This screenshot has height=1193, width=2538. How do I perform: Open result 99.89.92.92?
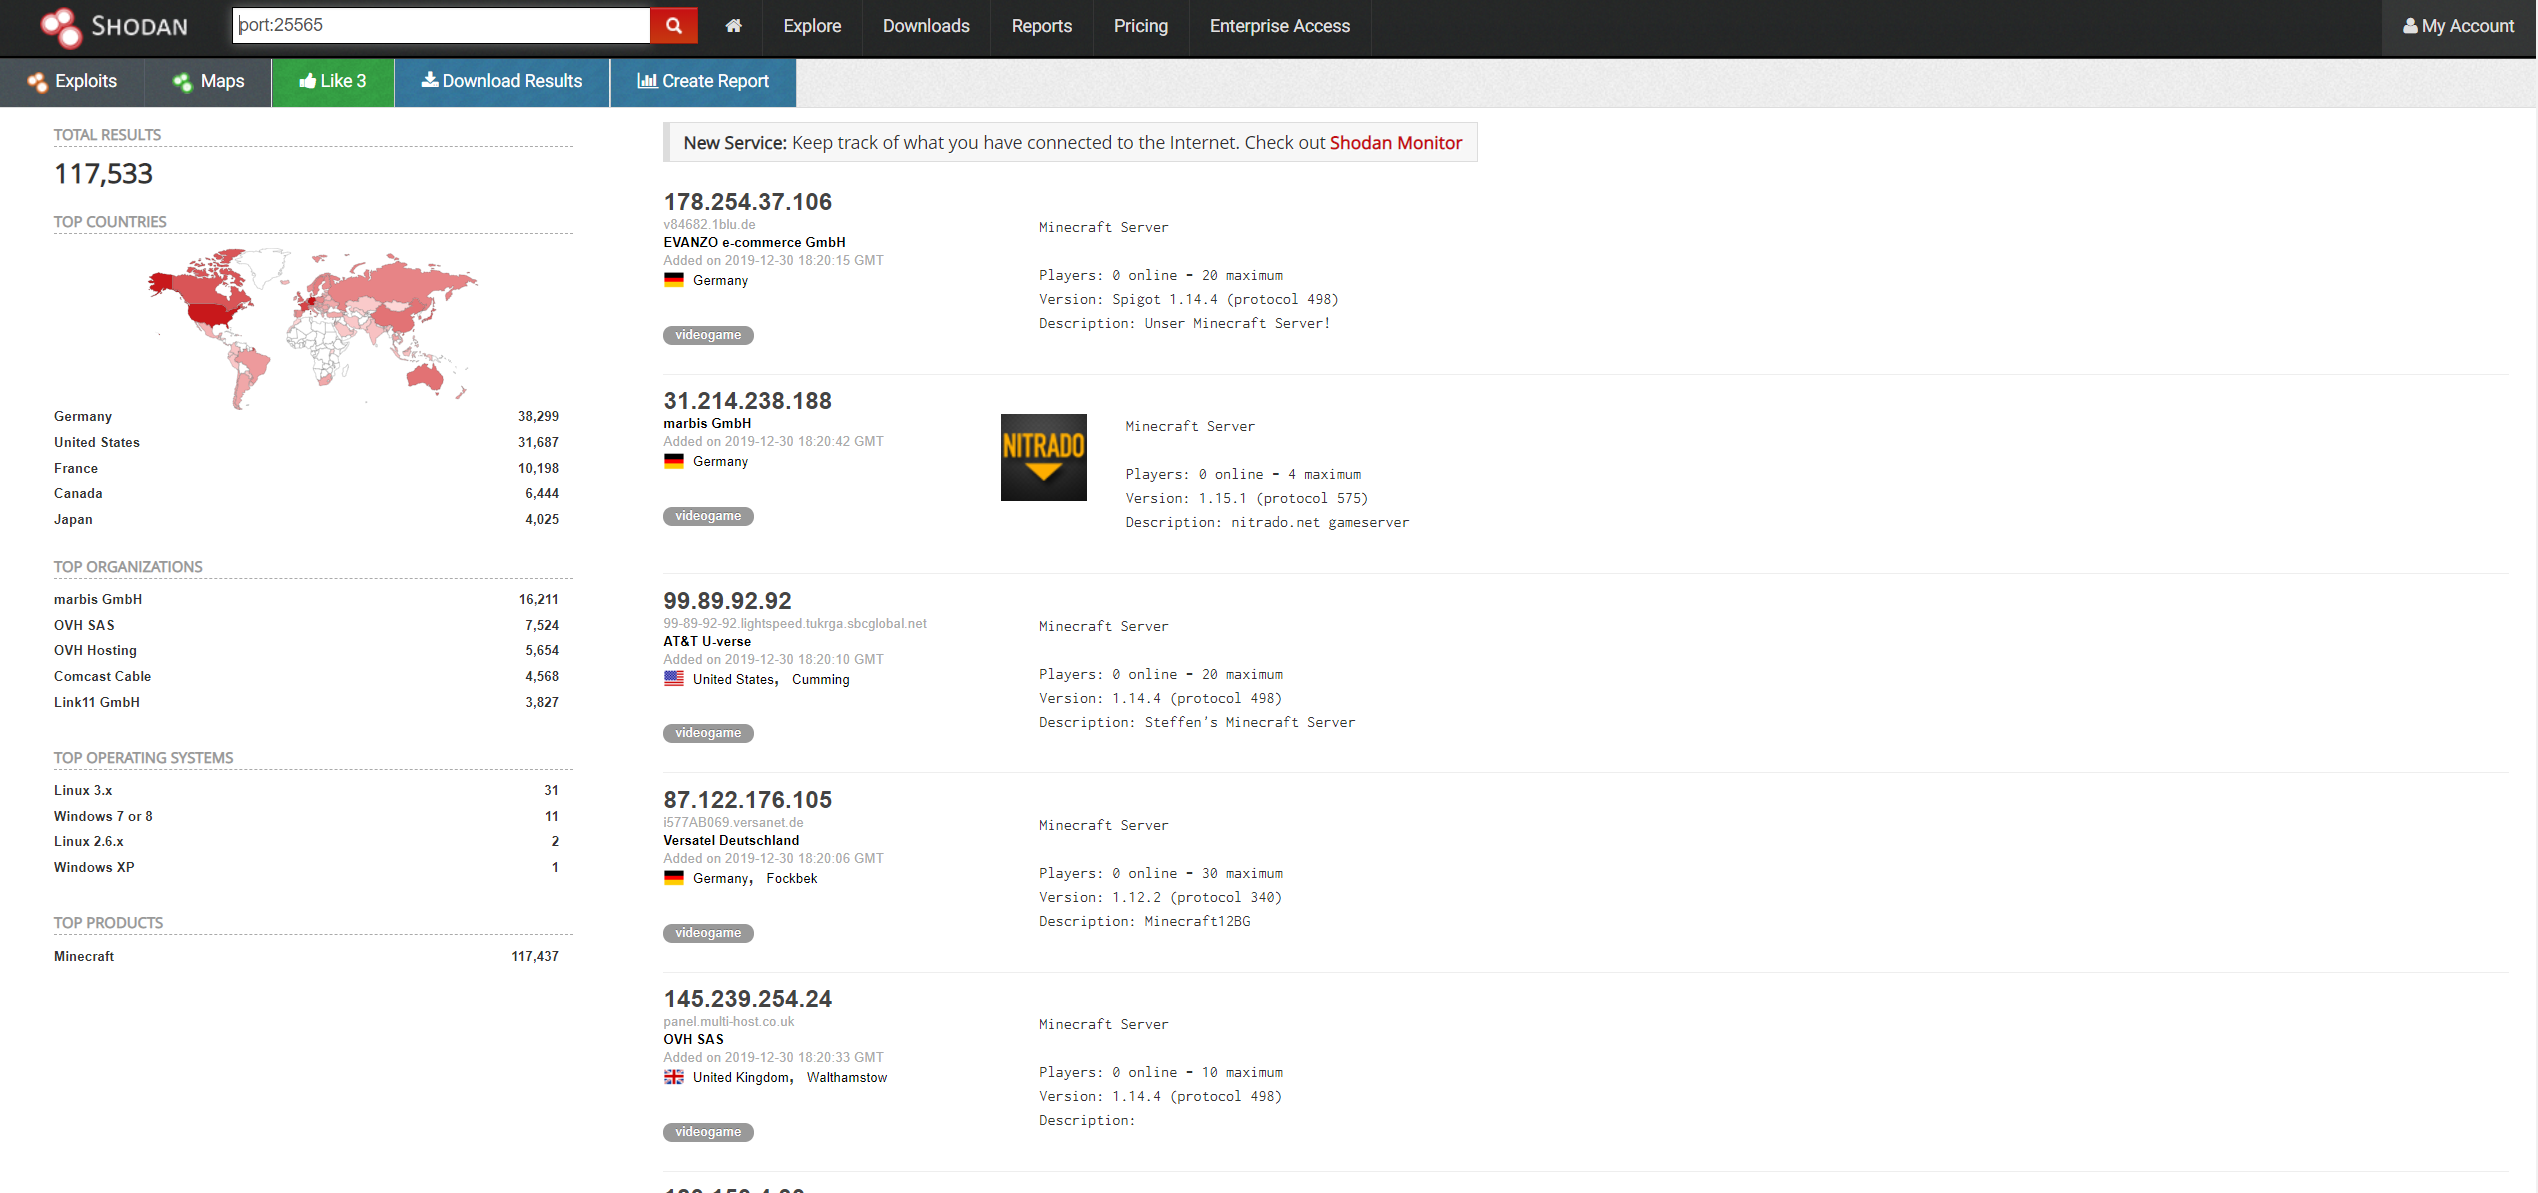[727, 601]
